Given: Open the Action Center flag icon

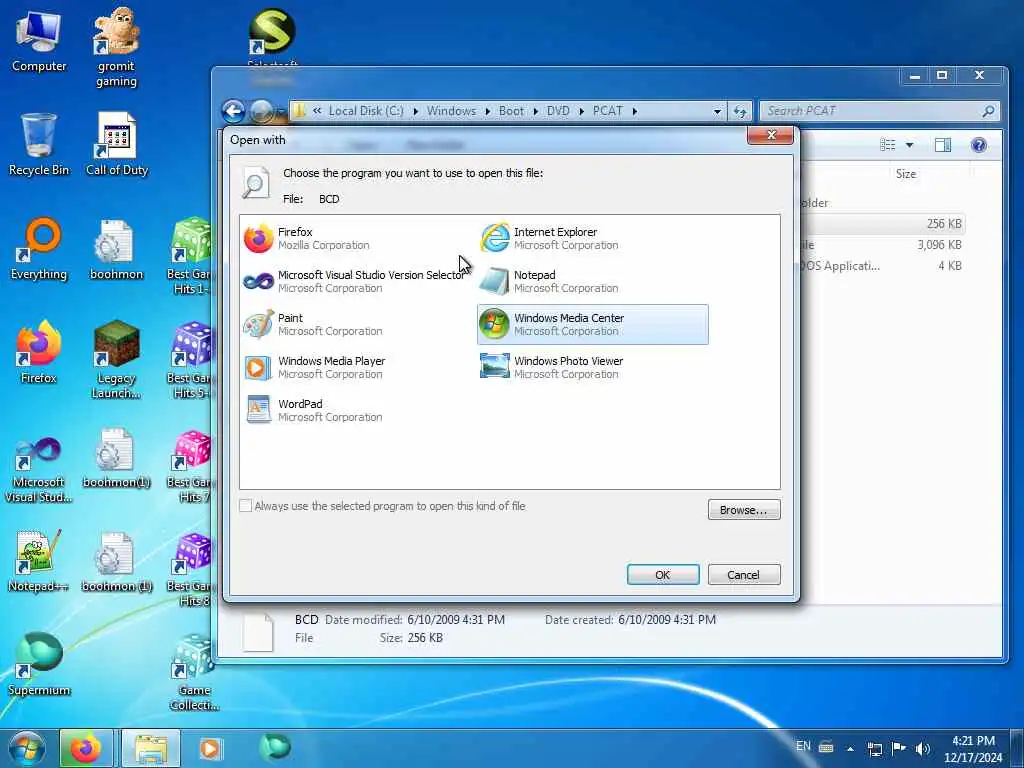Looking at the screenshot, I should tap(899, 748).
